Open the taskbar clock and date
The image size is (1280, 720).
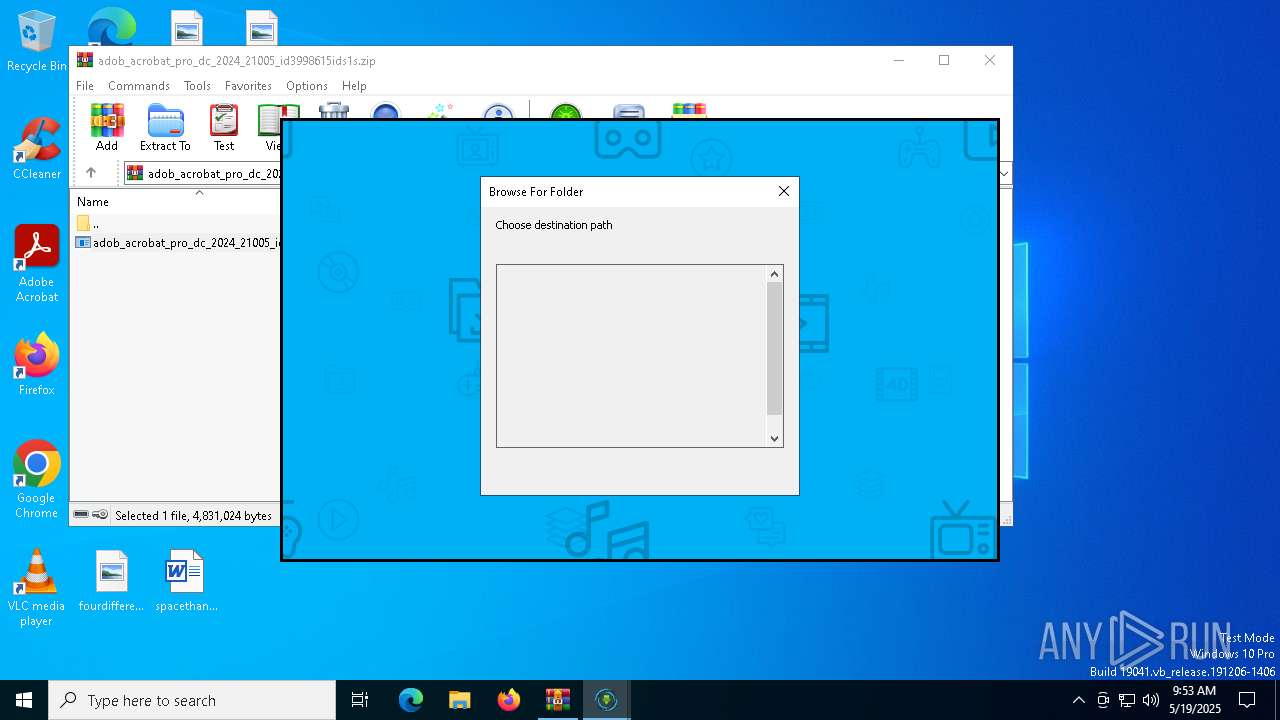click(x=1194, y=700)
